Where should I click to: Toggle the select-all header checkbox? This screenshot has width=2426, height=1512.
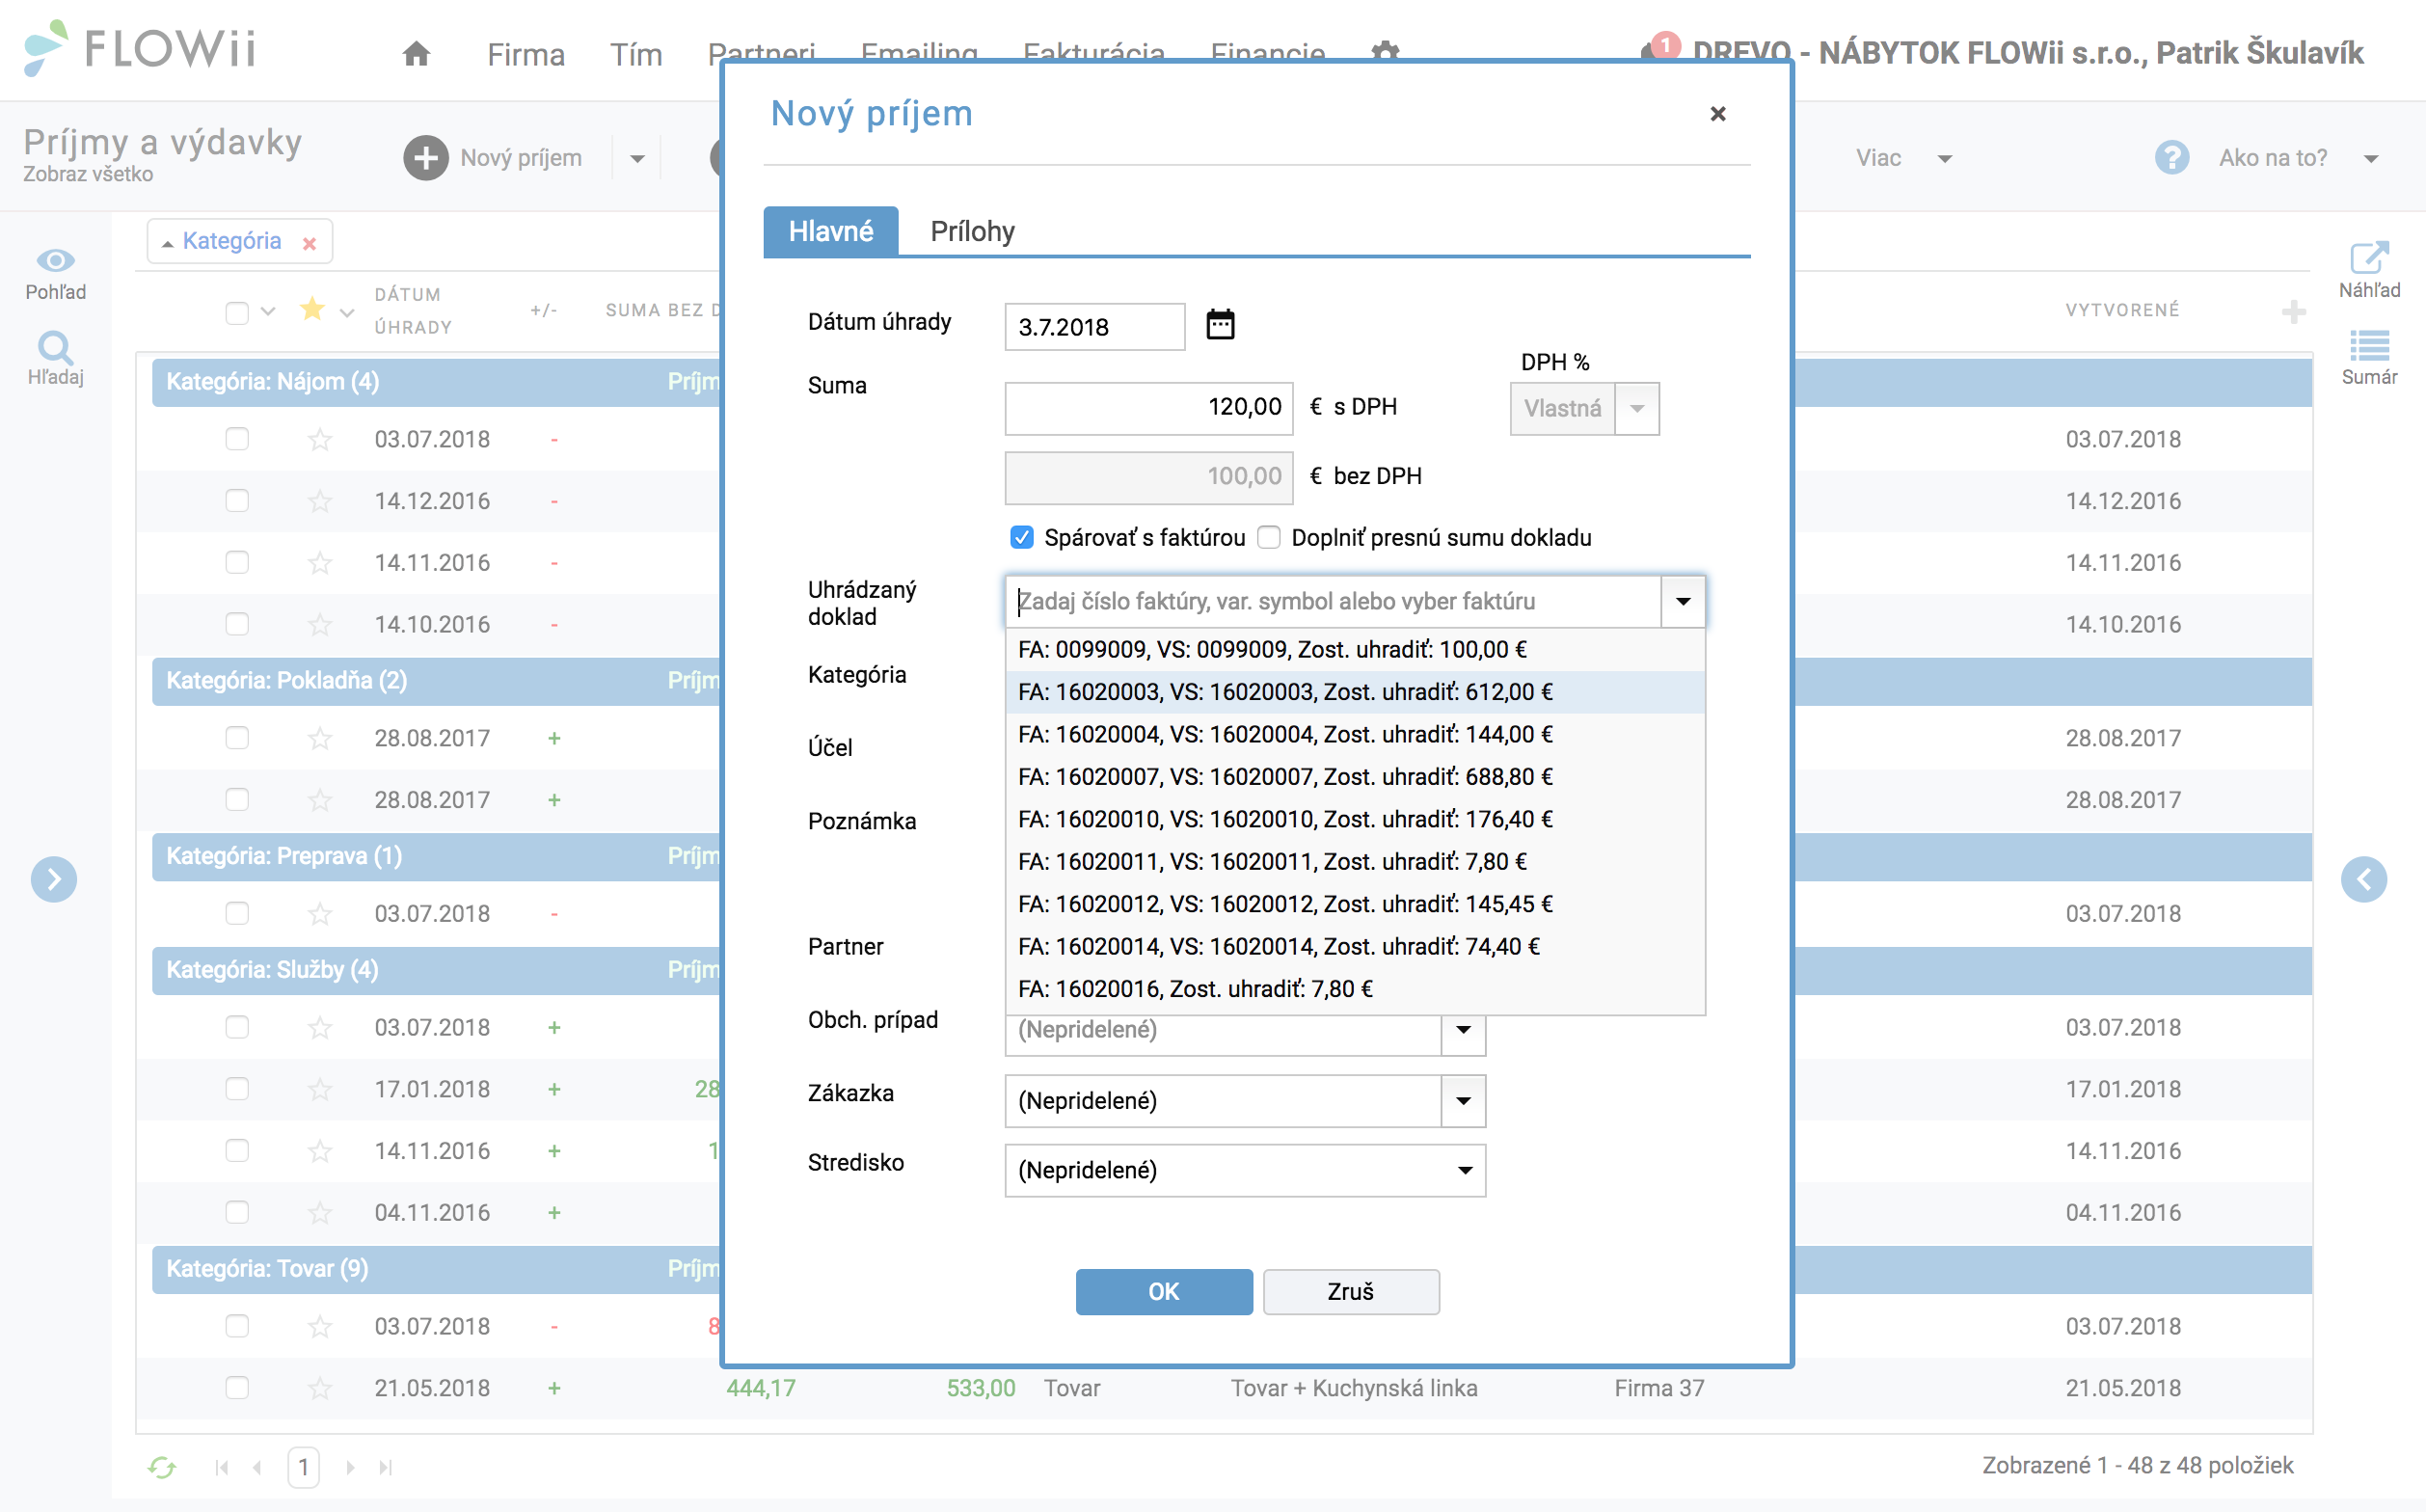(x=237, y=312)
